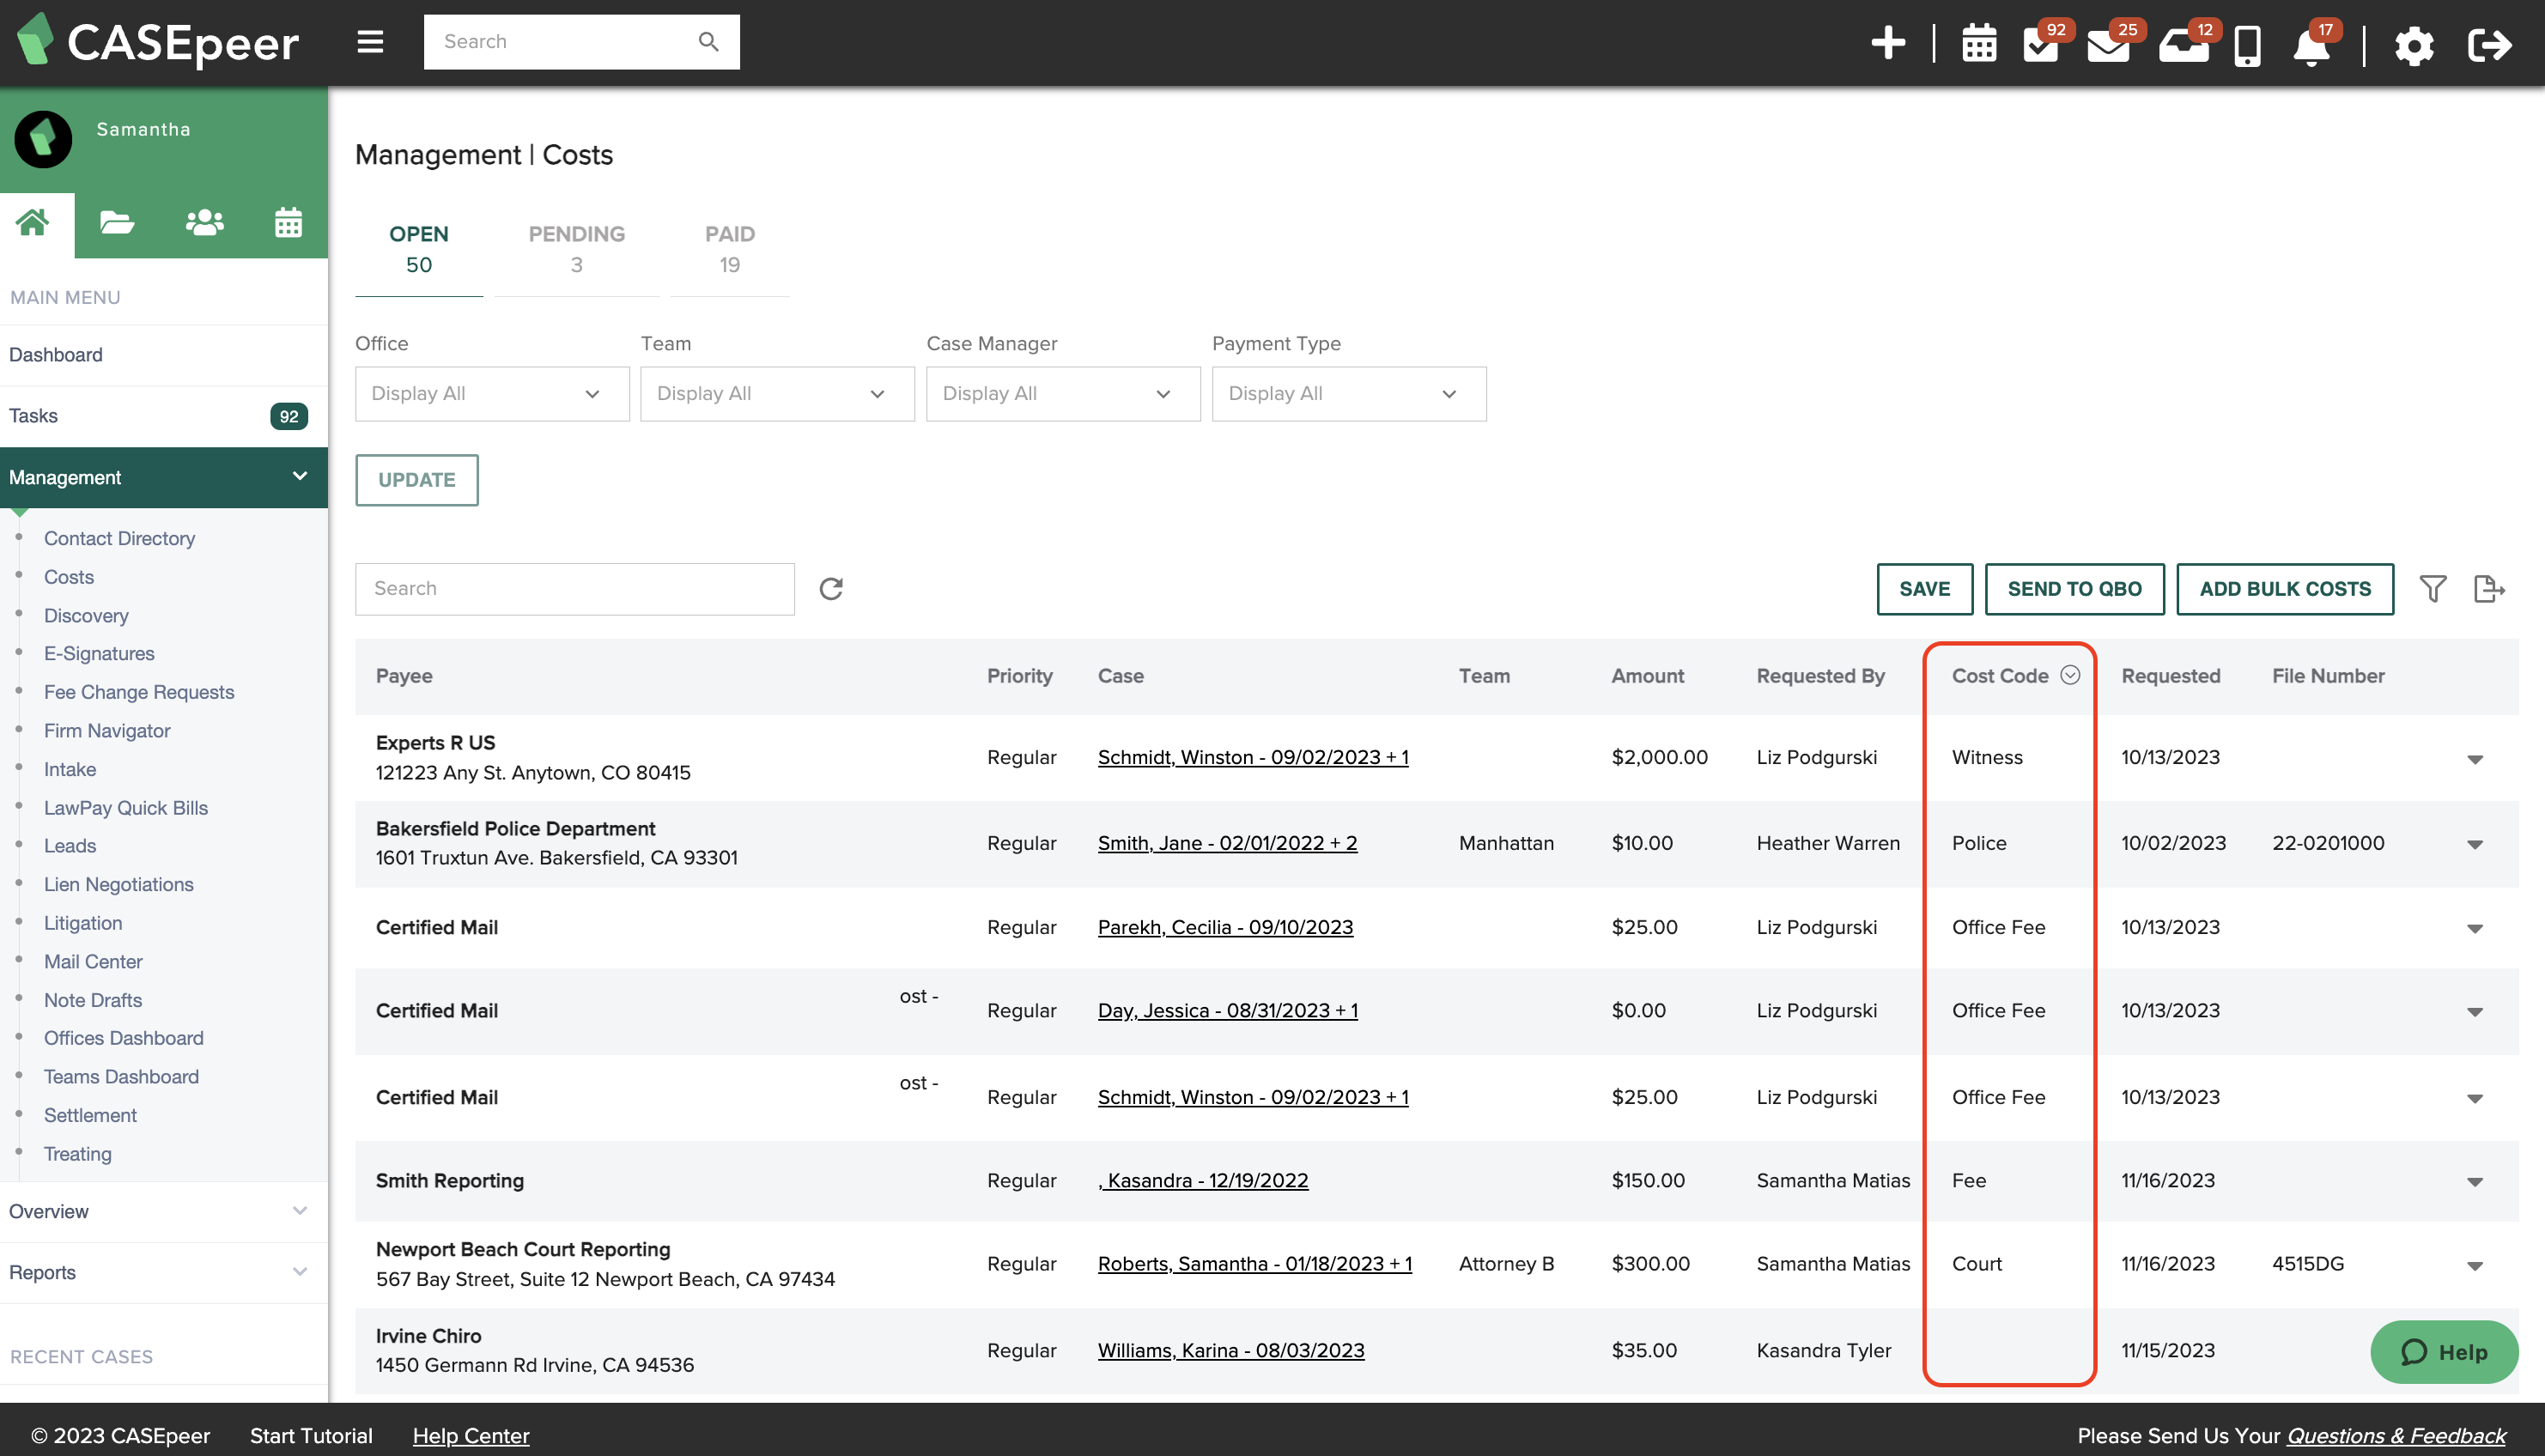Click the SEND TO QBO button
Image resolution: width=2545 pixels, height=1456 pixels.
(2074, 589)
